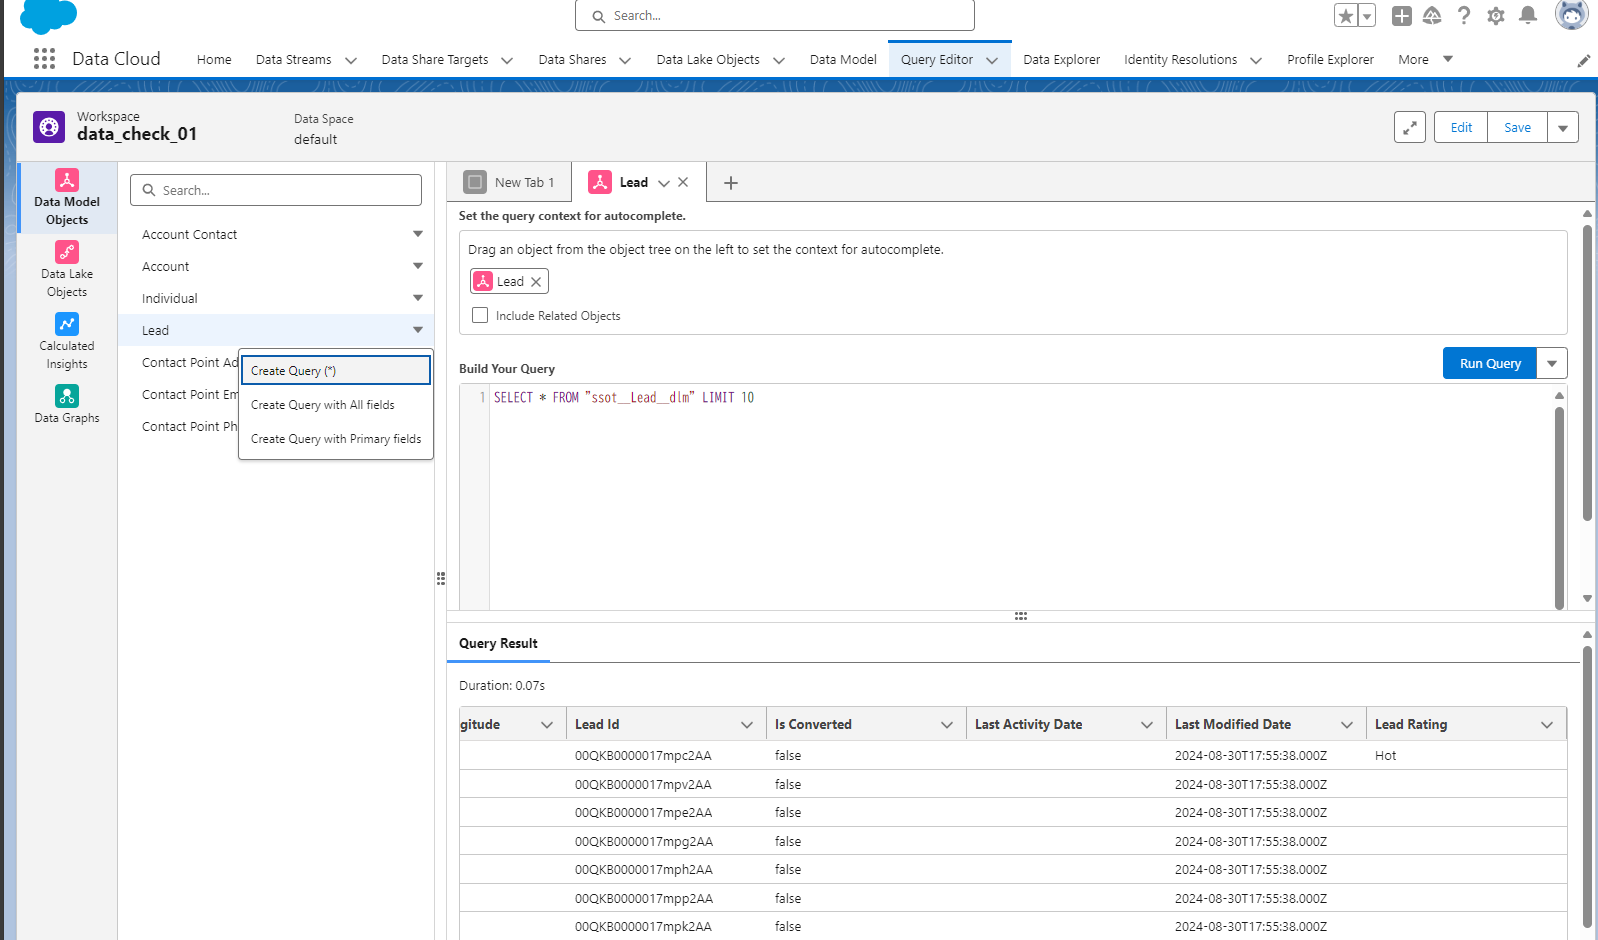Open Lead tab options chevron

pos(664,183)
